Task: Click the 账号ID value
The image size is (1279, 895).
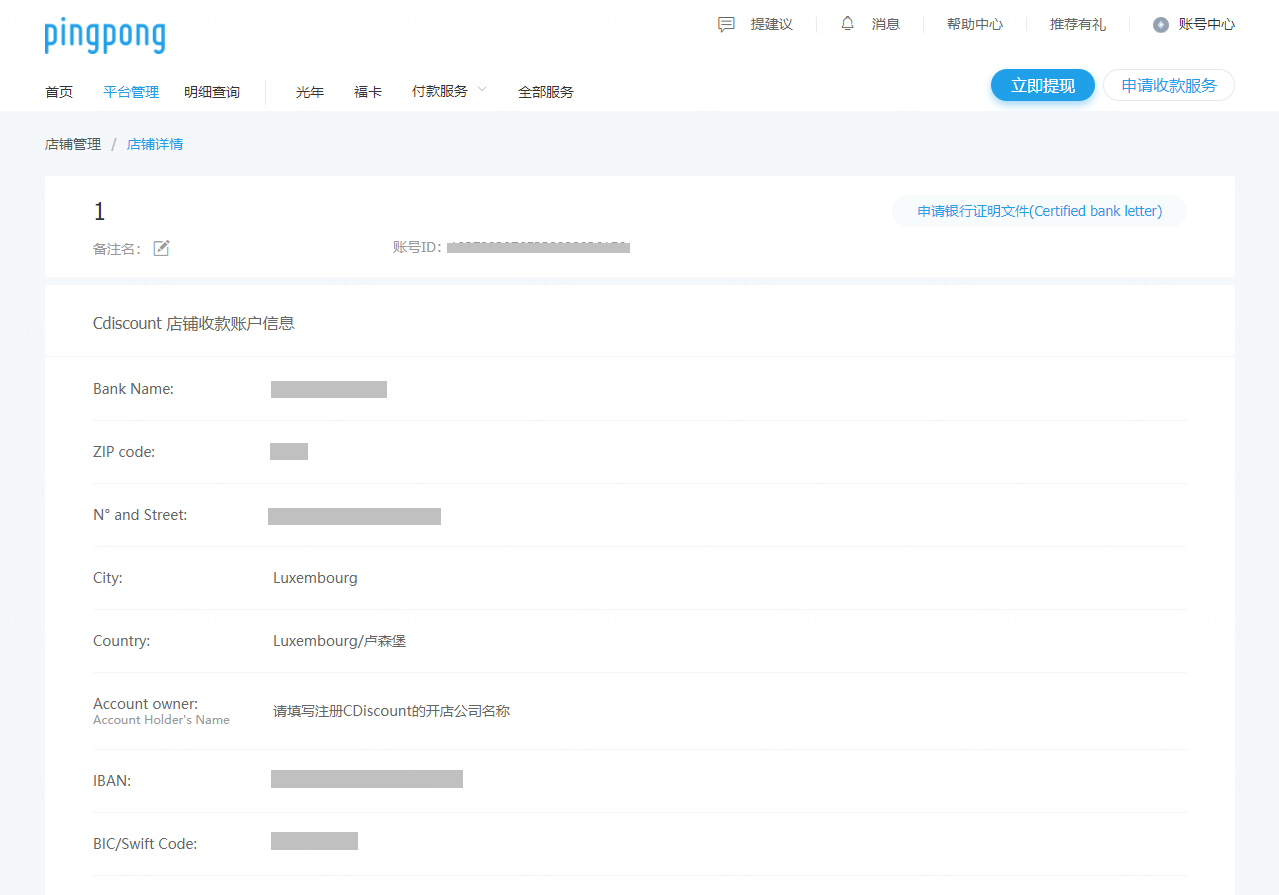Action: click(538, 247)
